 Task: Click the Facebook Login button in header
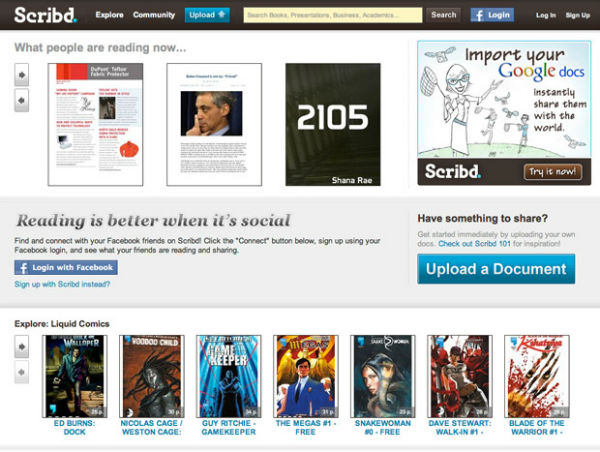[491, 15]
